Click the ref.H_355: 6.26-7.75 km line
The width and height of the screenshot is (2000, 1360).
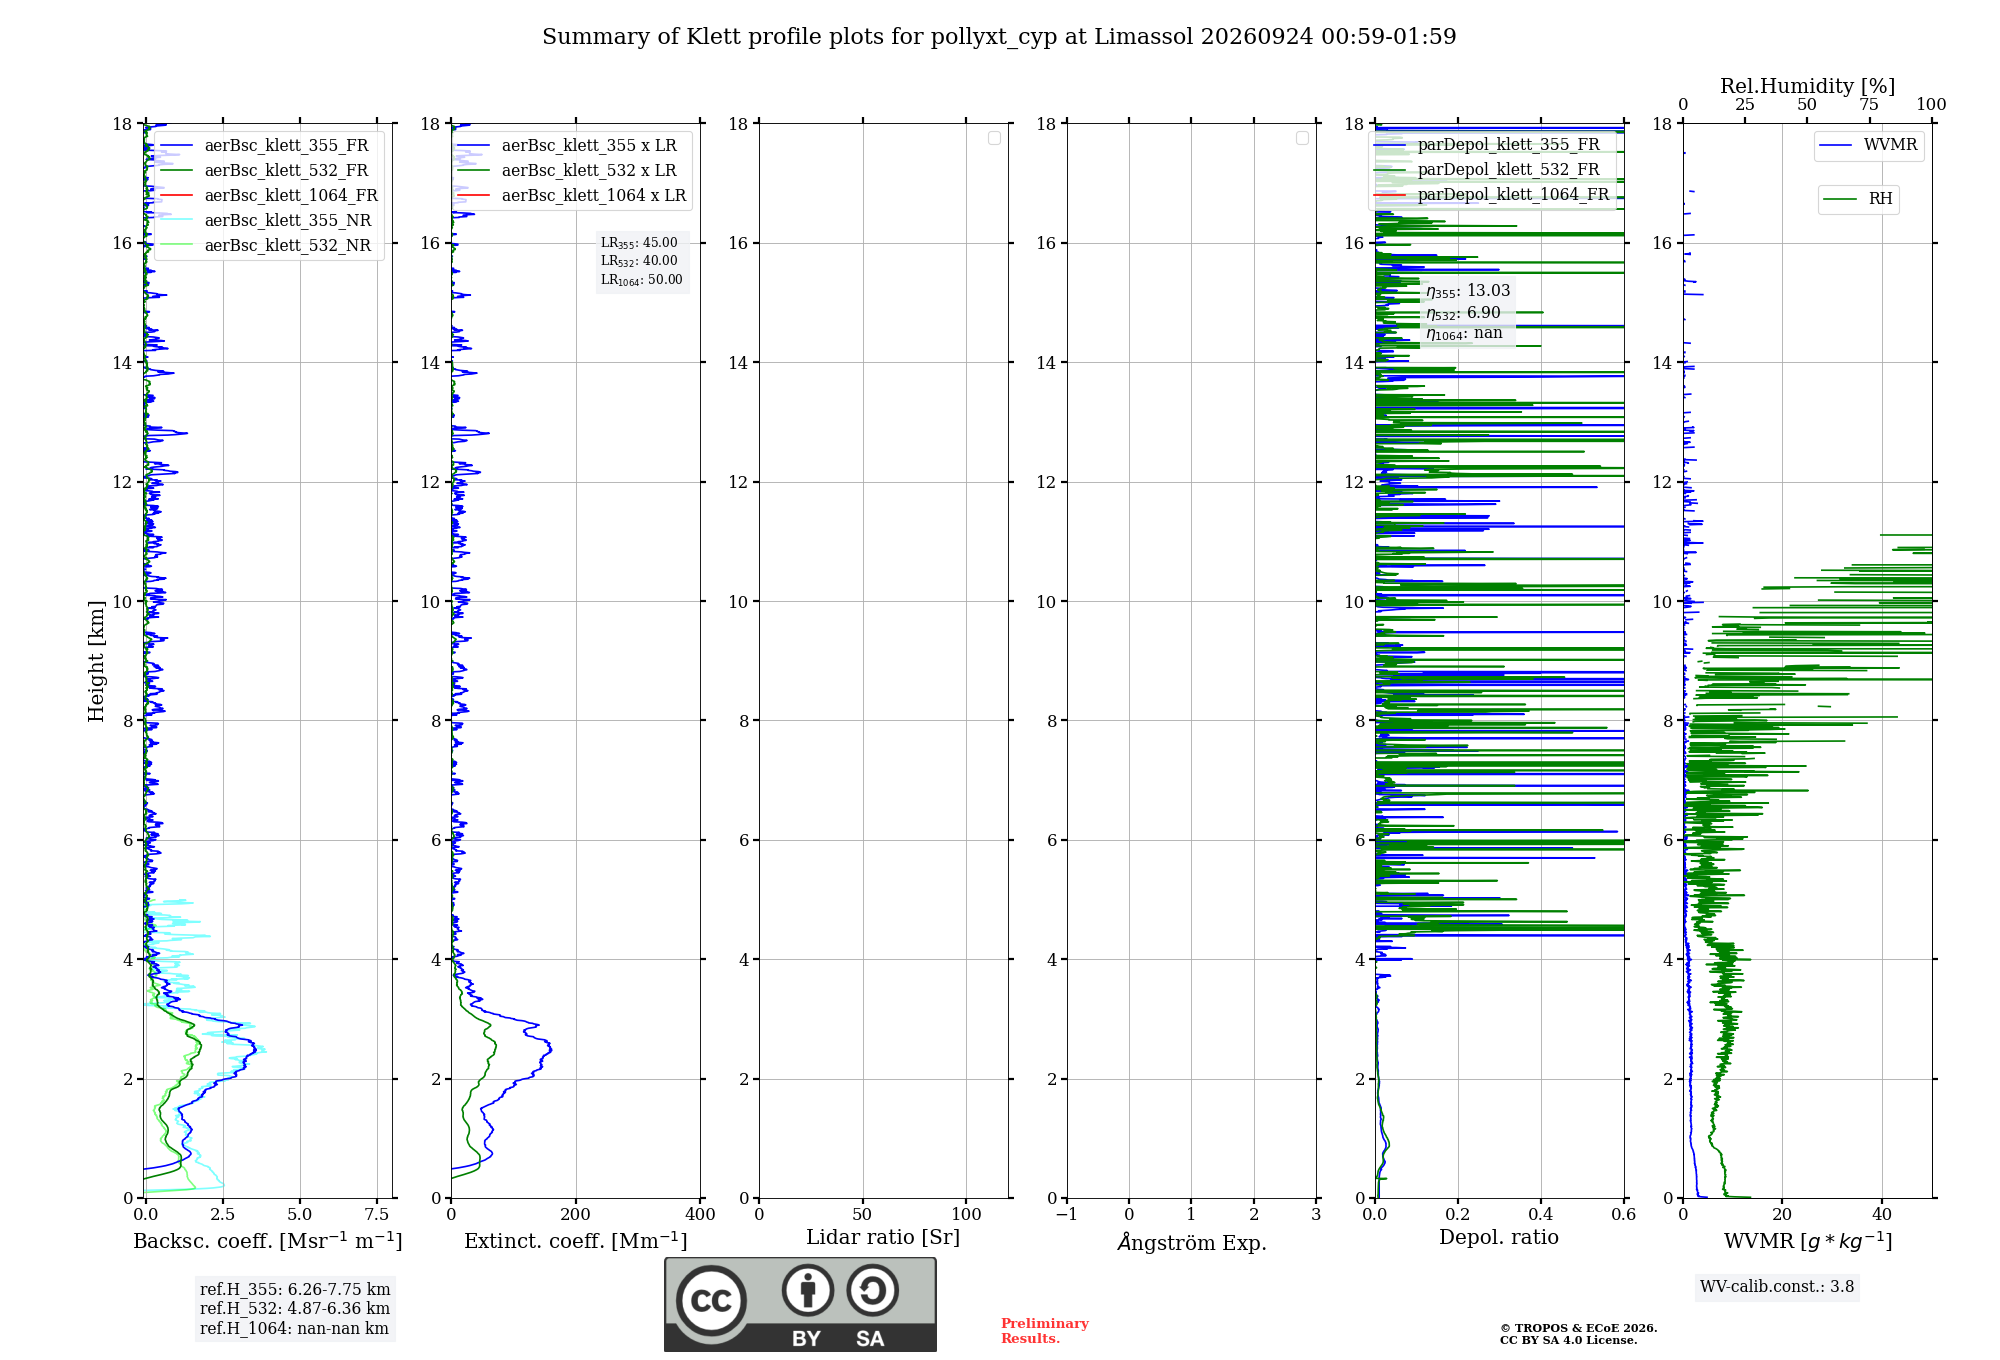[x=295, y=1290]
